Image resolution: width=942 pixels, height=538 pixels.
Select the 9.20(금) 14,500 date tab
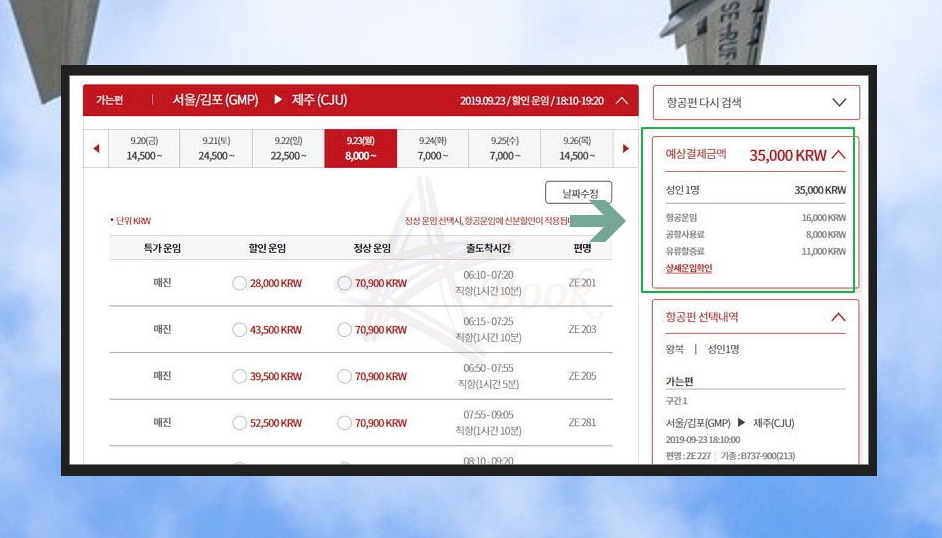pyautogui.click(x=144, y=148)
